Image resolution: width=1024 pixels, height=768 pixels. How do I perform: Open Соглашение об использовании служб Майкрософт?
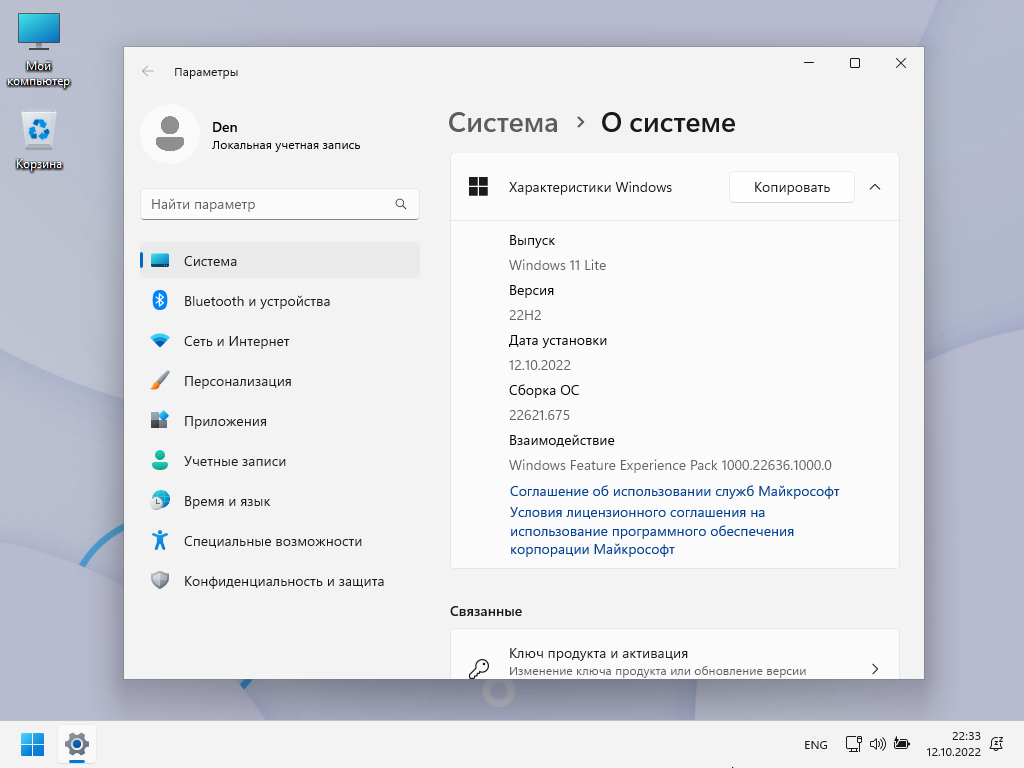(x=674, y=491)
